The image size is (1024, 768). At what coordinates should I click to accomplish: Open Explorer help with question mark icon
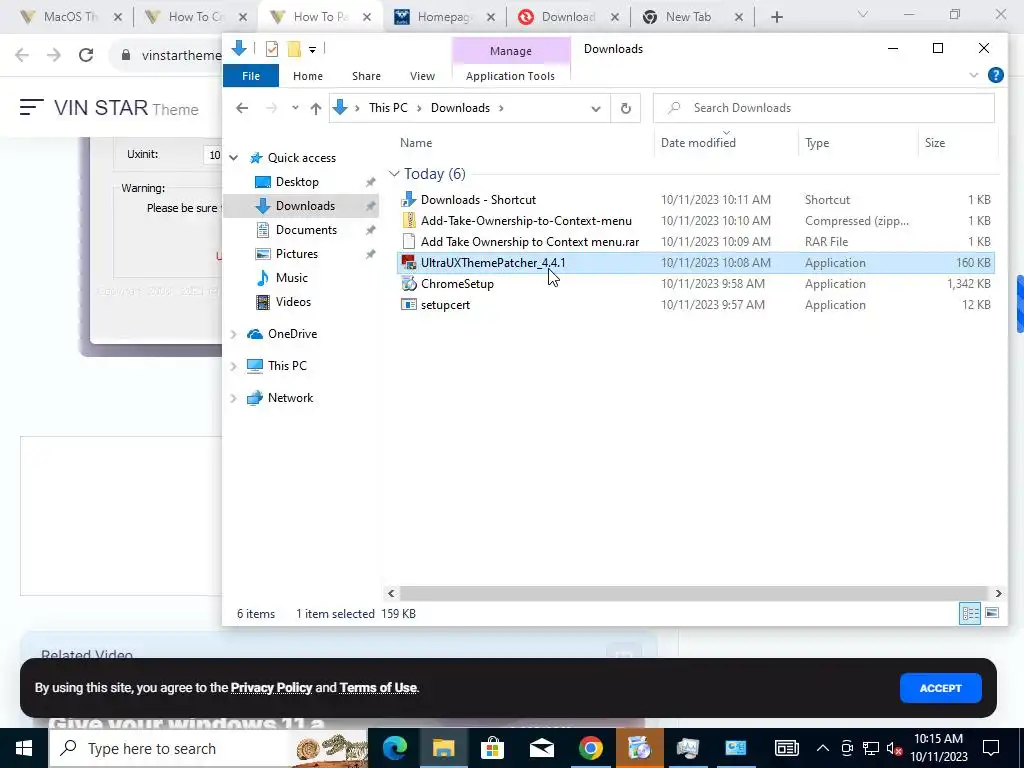(995, 75)
